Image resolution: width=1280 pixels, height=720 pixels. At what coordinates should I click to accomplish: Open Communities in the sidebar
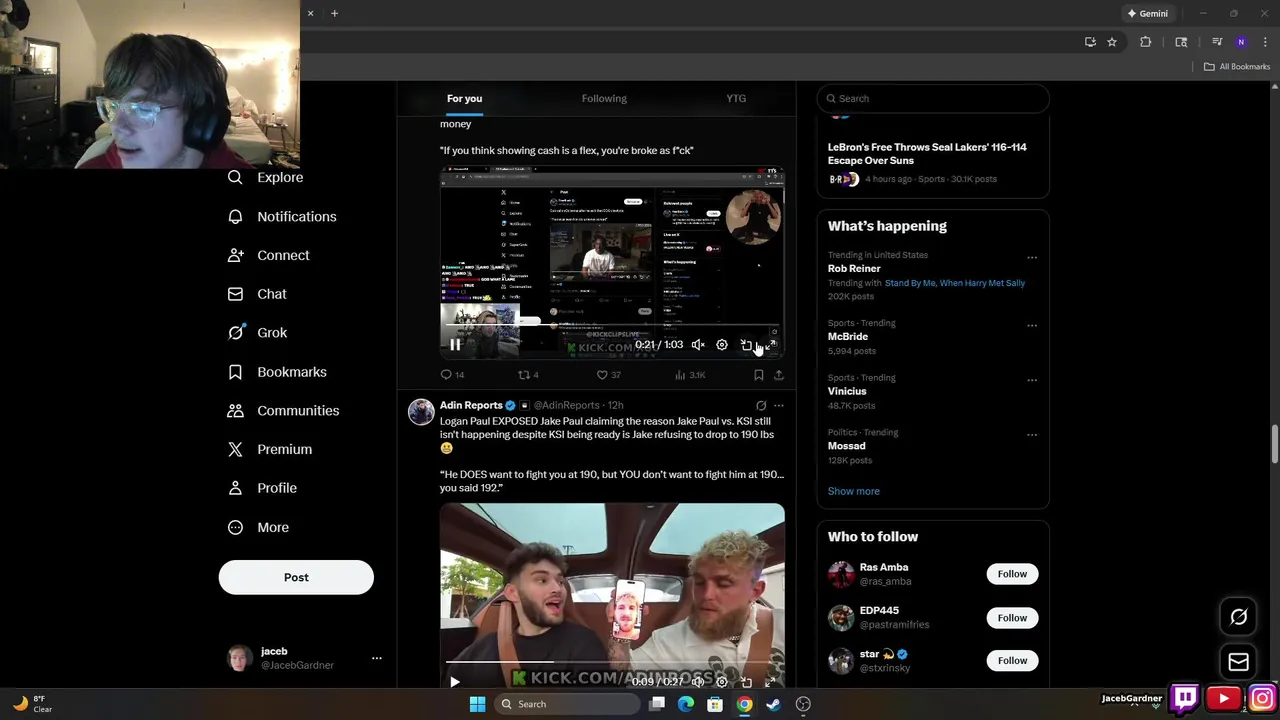[283, 410]
